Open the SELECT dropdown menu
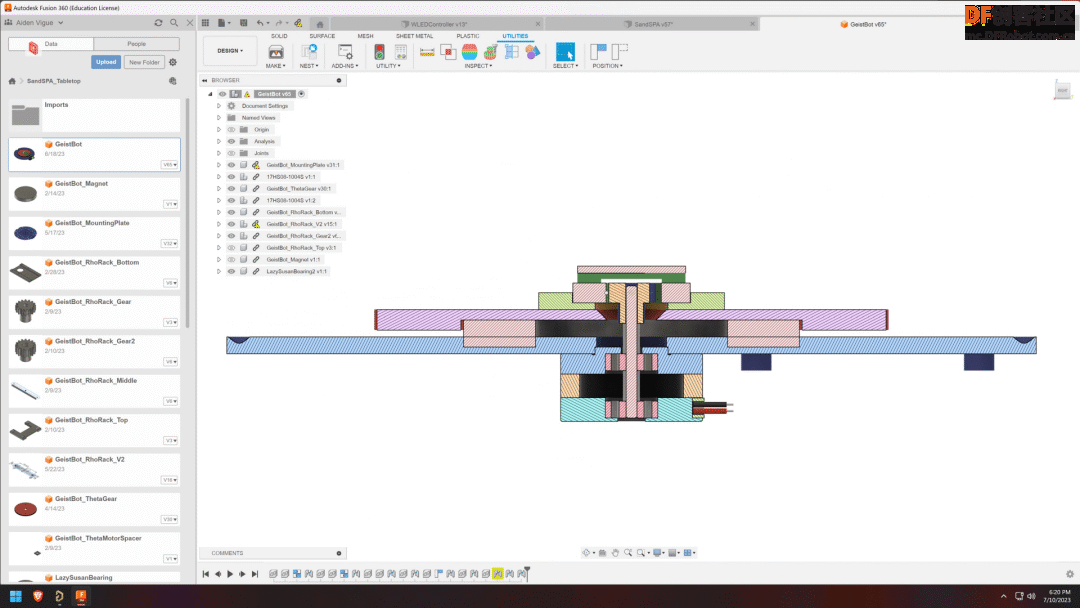Screen dimensions: 1080x608 pos(565,66)
